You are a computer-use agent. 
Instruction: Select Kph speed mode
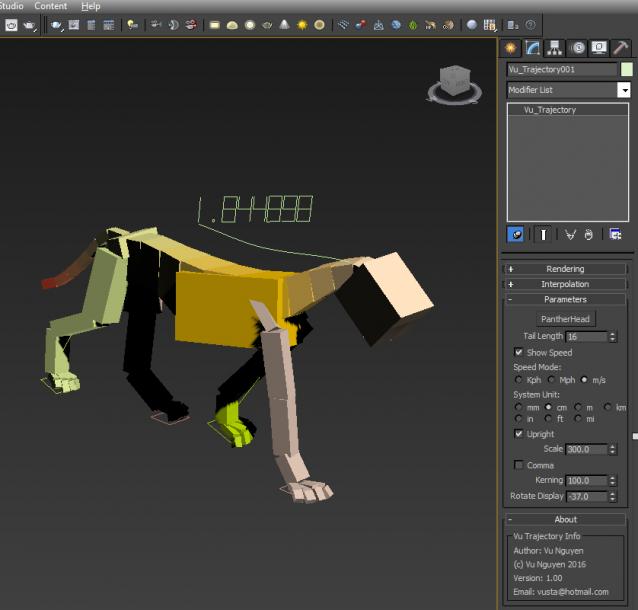point(517,380)
